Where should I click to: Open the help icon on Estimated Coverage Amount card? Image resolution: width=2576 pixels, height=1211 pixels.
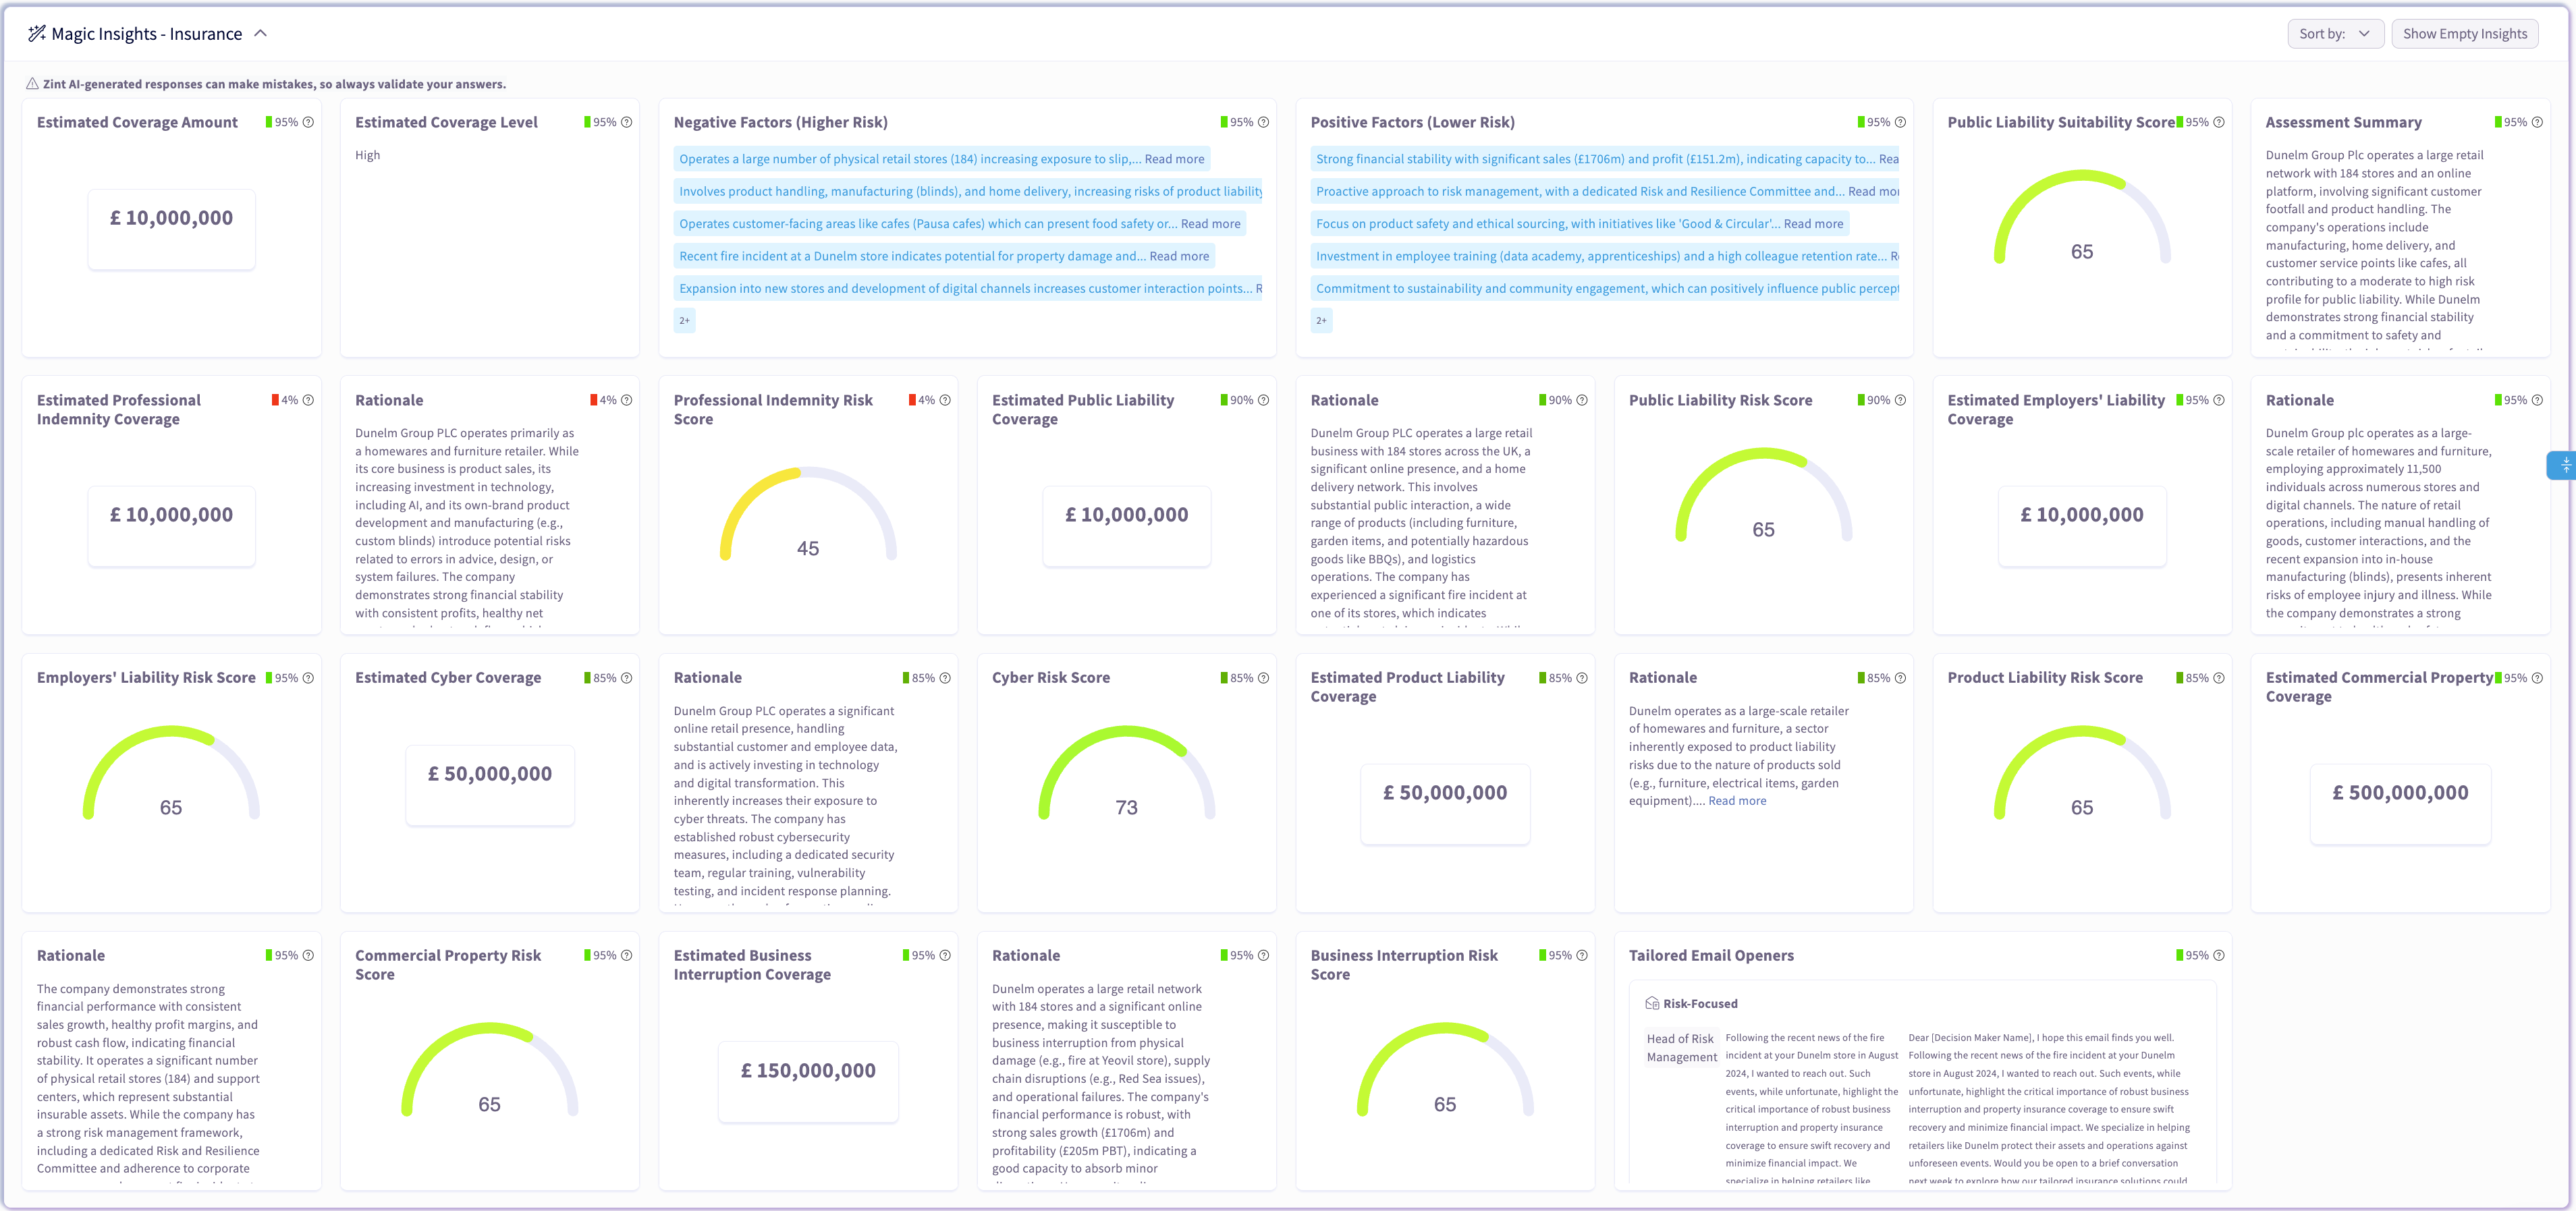(308, 121)
